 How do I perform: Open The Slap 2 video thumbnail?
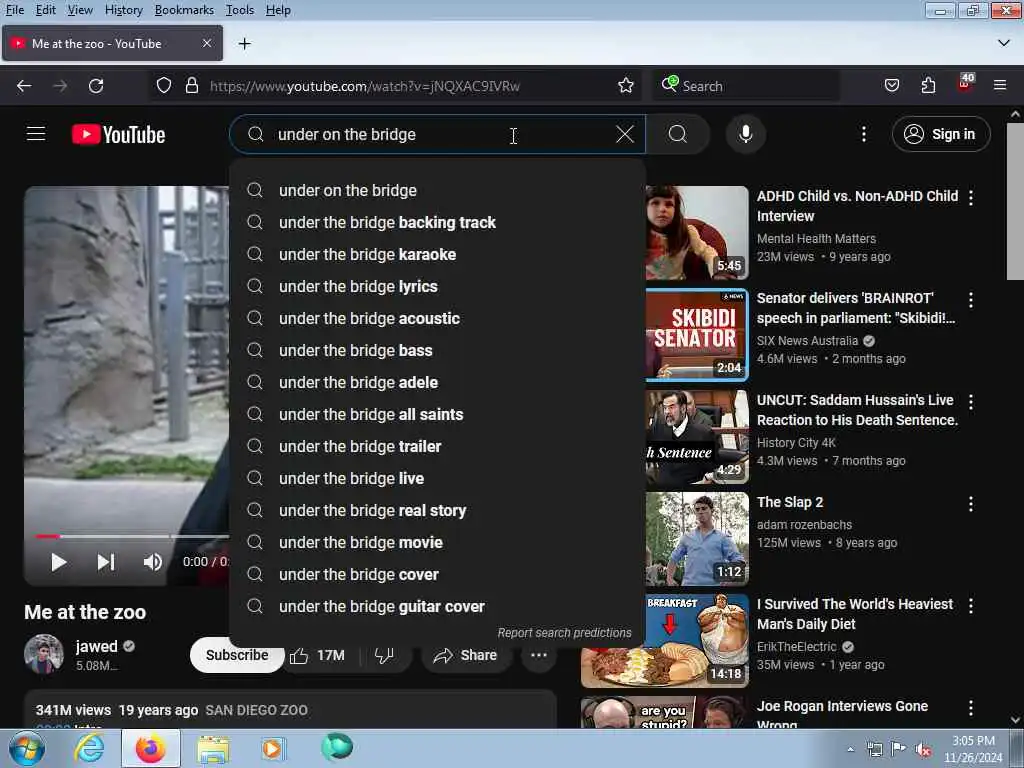tap(697, 539)
